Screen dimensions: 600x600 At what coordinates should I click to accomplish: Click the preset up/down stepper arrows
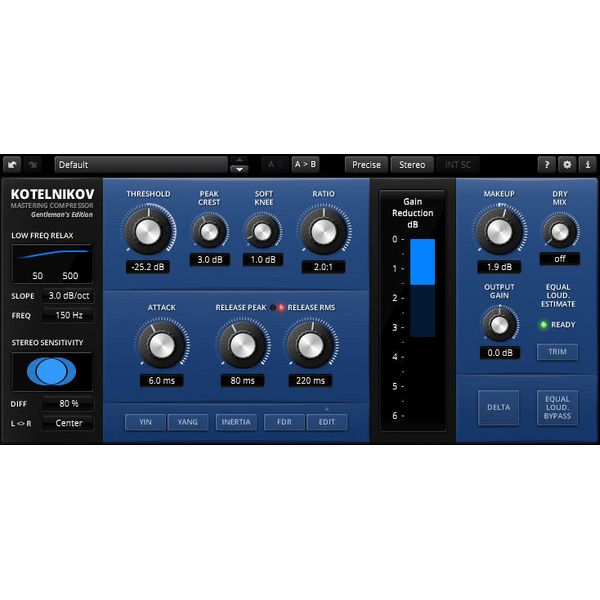[238, 164]
